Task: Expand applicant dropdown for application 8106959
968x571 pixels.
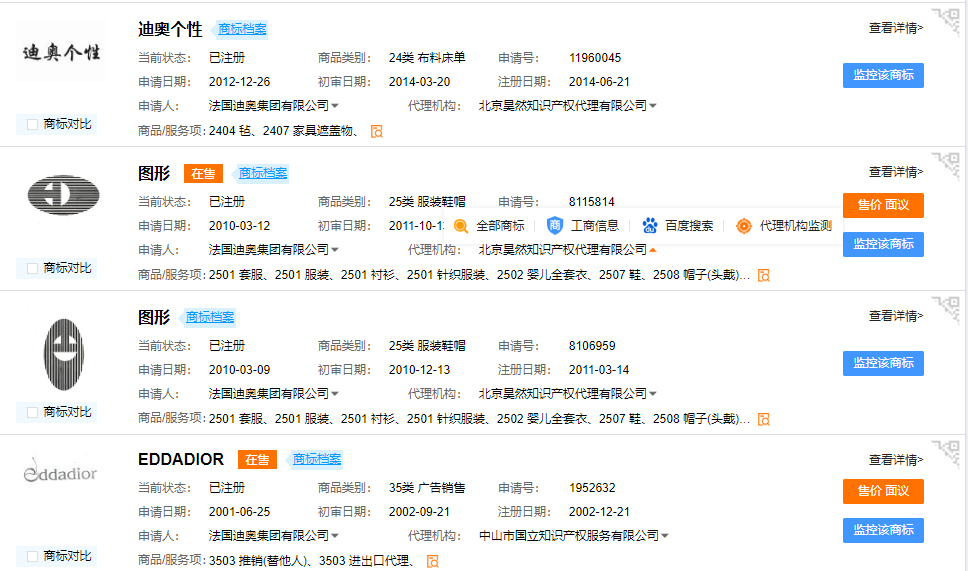Action: [x=335, y=394]
